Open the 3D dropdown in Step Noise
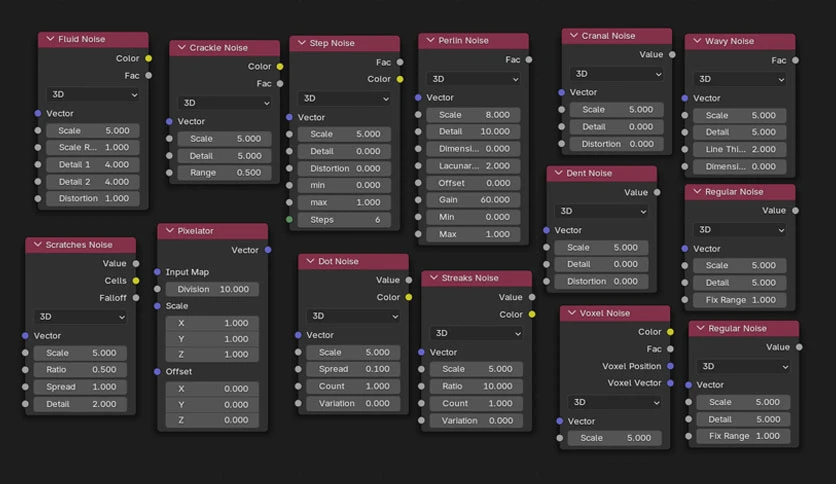The height and width of the screenshot is (484, 836). 344,99
